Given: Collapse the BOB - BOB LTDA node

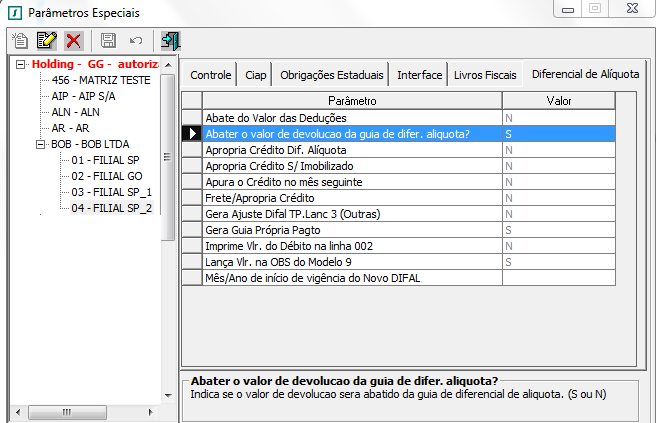Looking at the screenshot, I should point(39,144).
